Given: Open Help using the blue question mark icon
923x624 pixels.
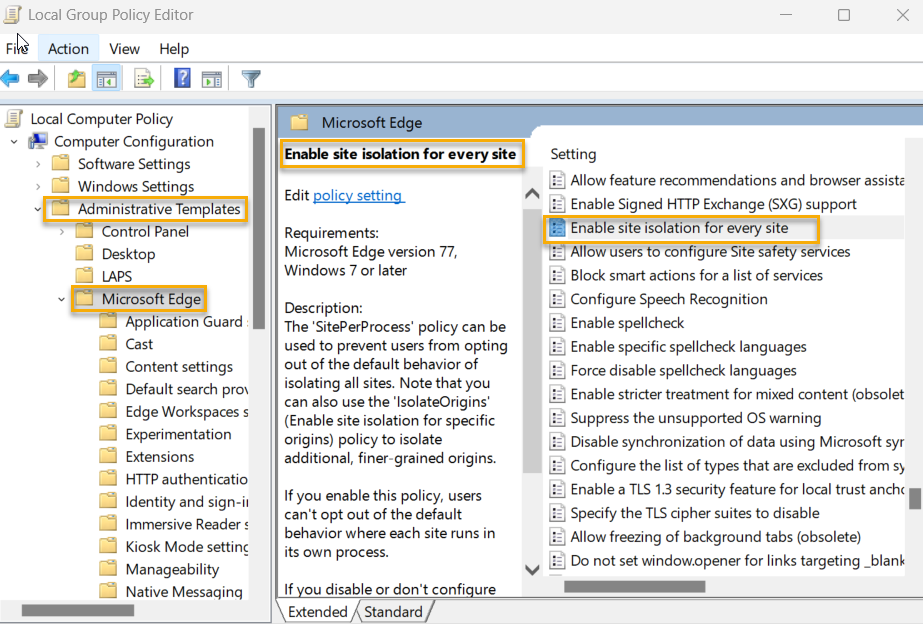Looking at the screenshot, I should 181,78.
